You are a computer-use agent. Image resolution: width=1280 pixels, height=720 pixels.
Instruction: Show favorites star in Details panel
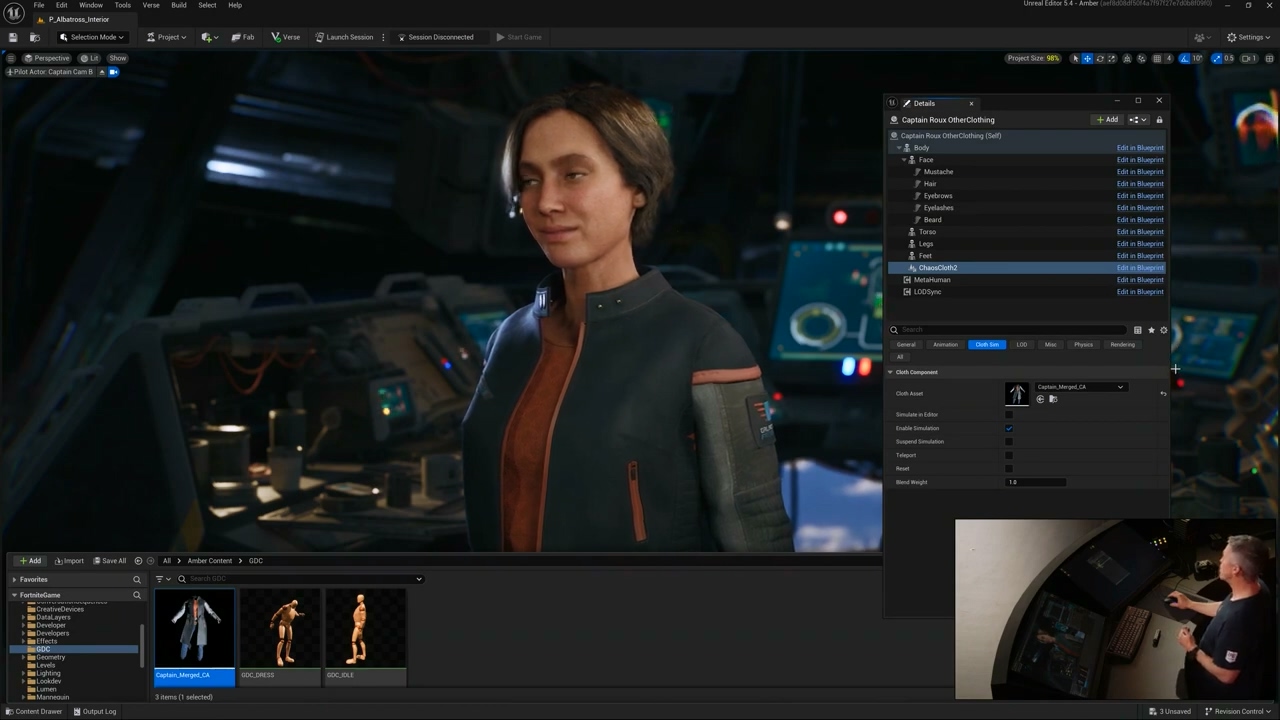pos(1151,330)
